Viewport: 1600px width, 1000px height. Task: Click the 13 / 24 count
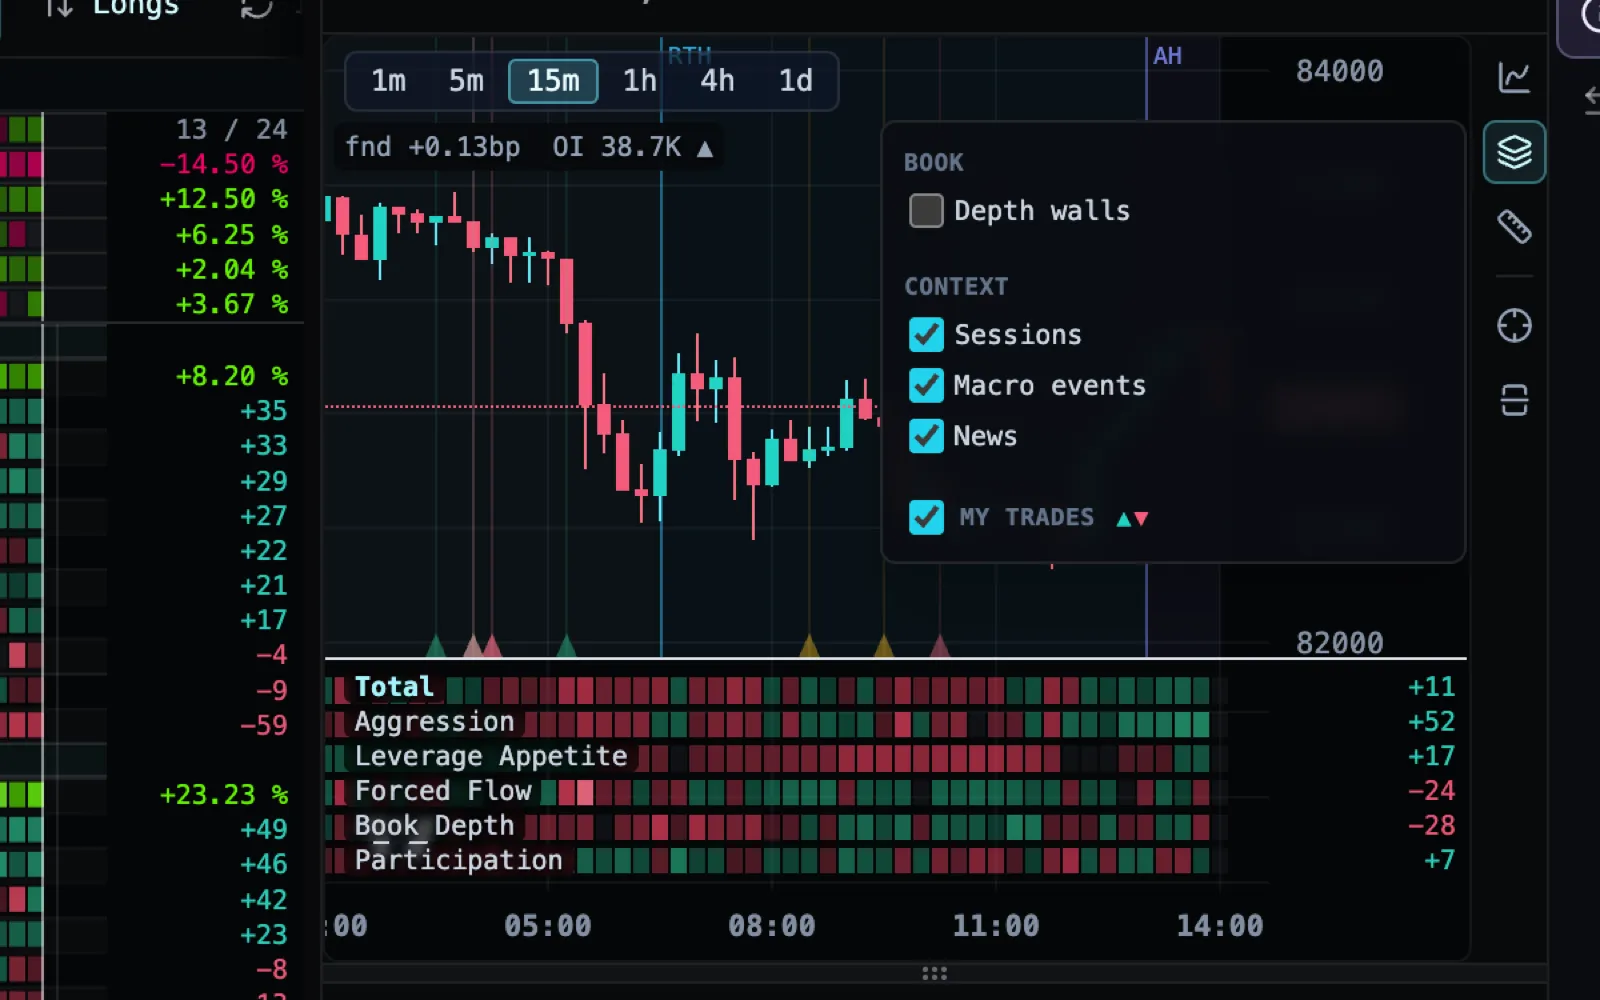(x=231, y=130)
